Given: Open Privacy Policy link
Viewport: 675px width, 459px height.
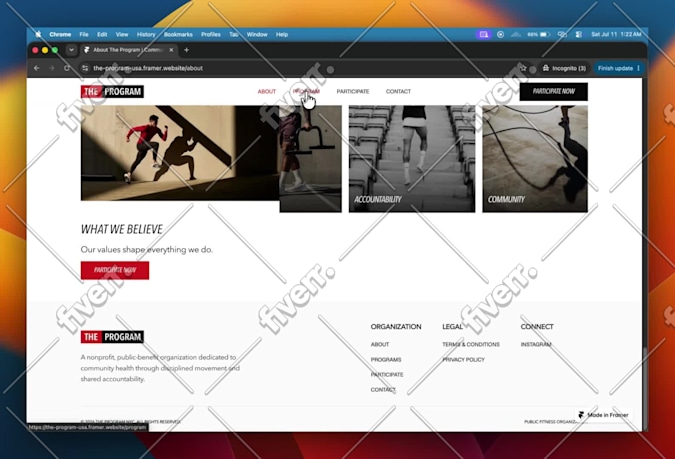Looking at the screenshot, I should click(464, 360).
